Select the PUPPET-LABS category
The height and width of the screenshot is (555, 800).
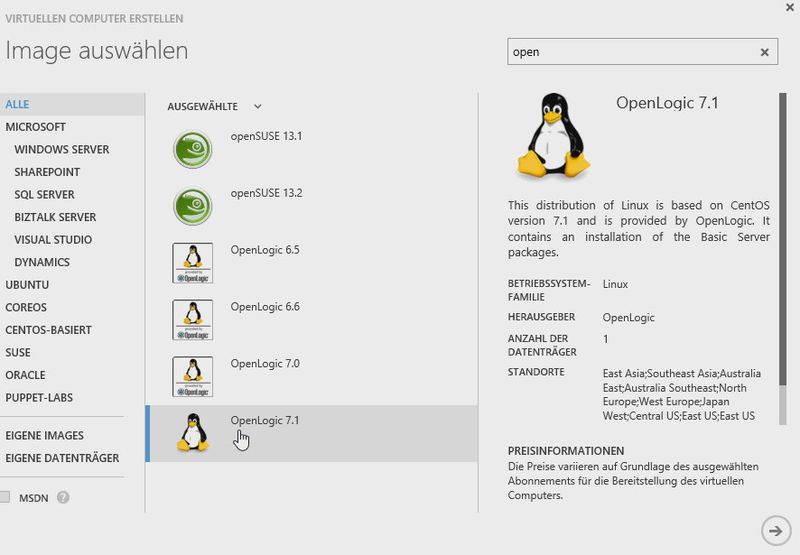pos(39,397)
